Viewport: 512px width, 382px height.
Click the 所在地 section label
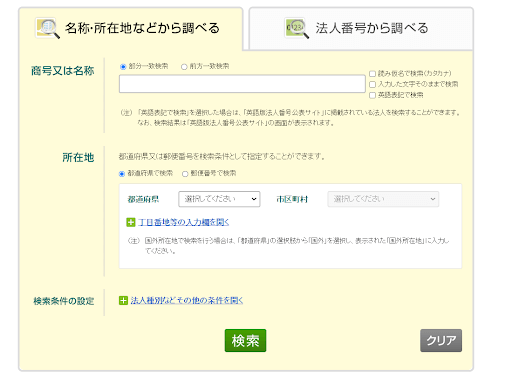click(78, 157)
